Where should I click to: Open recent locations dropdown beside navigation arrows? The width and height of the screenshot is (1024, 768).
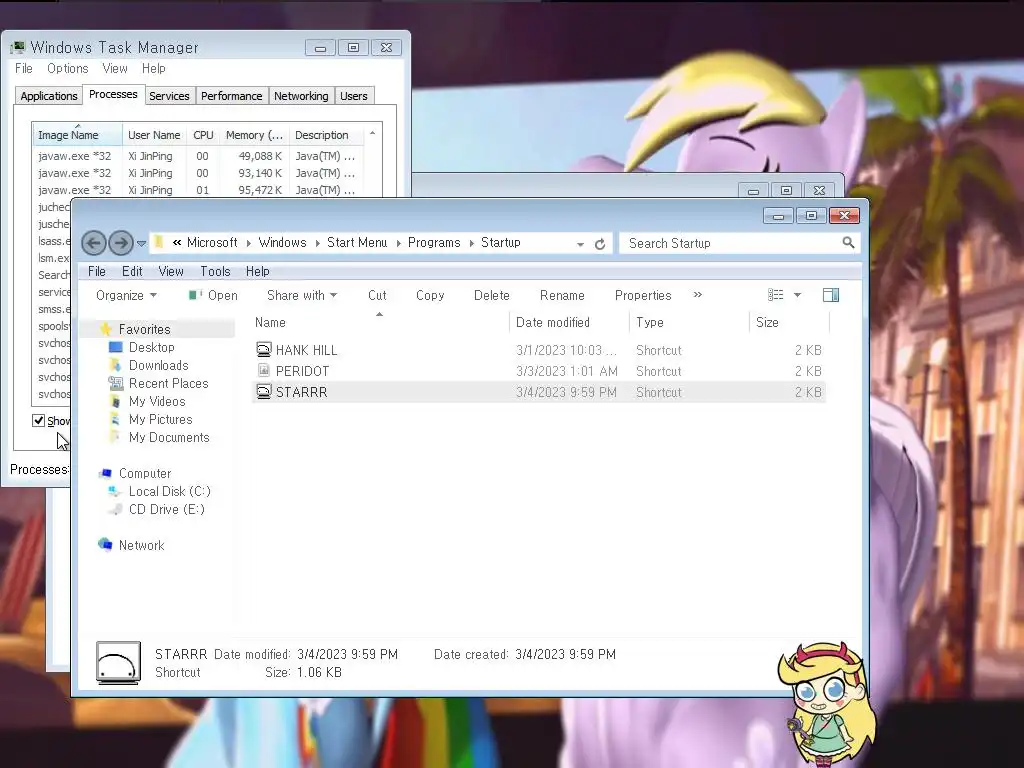tap(141, 244)
